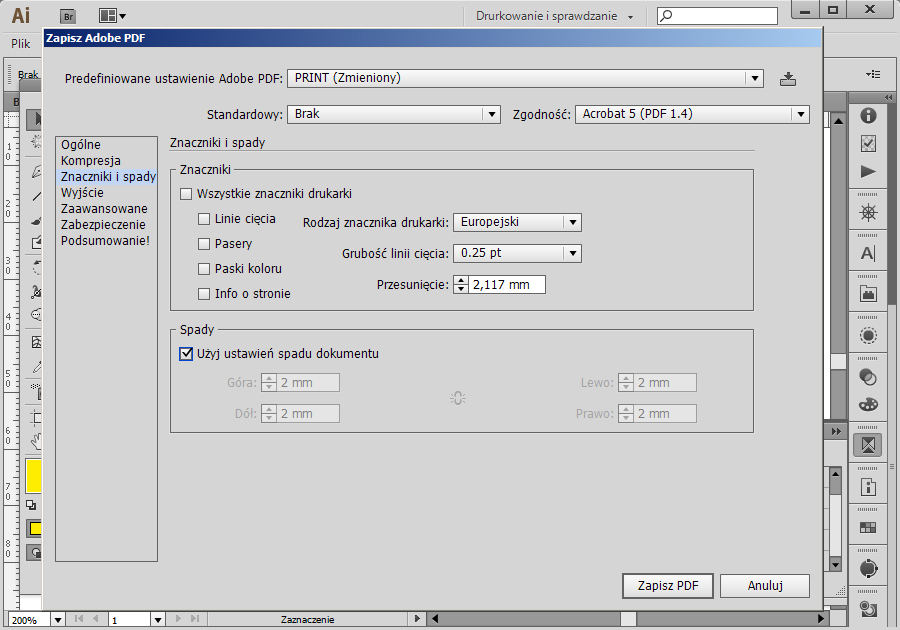Increase Przesunięcie with the stepper up arrow
Screen dimensions: 900x630
[461, 281]
